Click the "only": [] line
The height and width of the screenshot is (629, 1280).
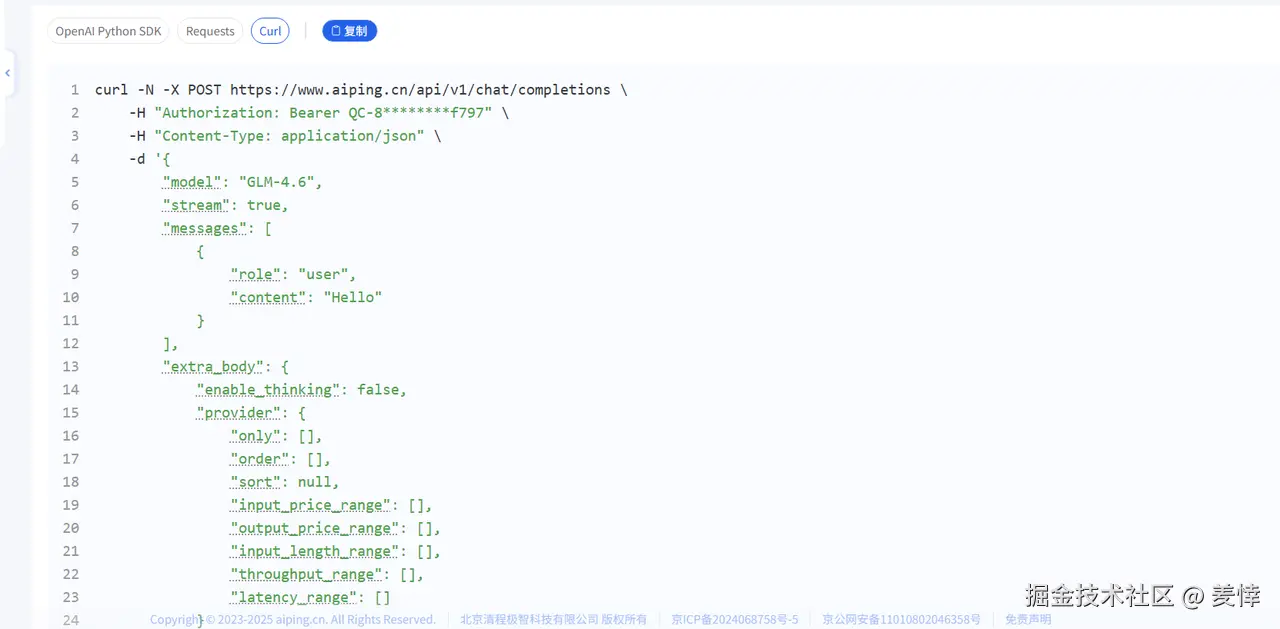click(x=277, y=436)
